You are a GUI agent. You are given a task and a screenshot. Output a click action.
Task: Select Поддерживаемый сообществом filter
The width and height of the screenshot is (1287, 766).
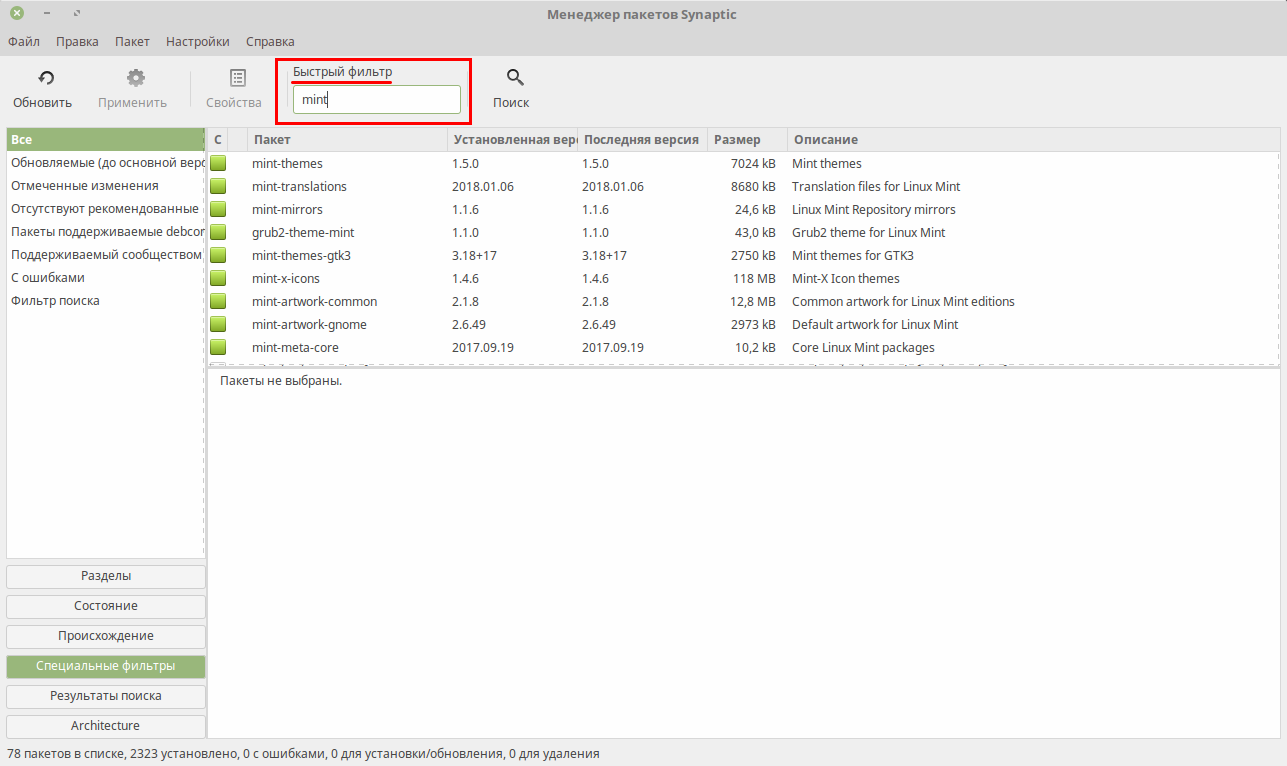coord(105,254)
